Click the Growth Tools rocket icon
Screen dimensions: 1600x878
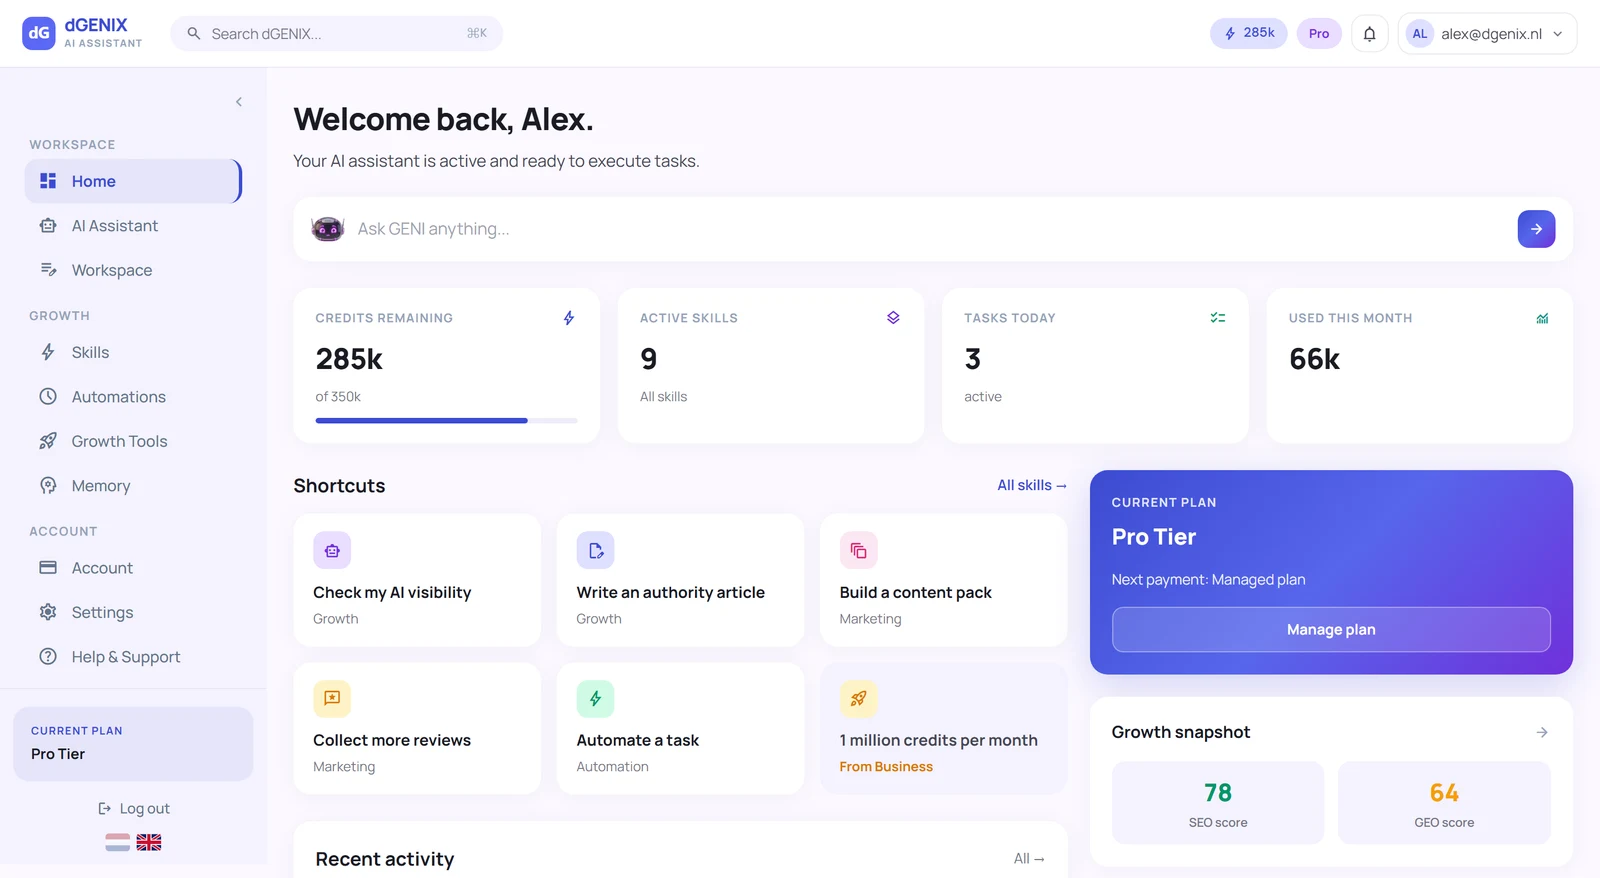(48, 441)
